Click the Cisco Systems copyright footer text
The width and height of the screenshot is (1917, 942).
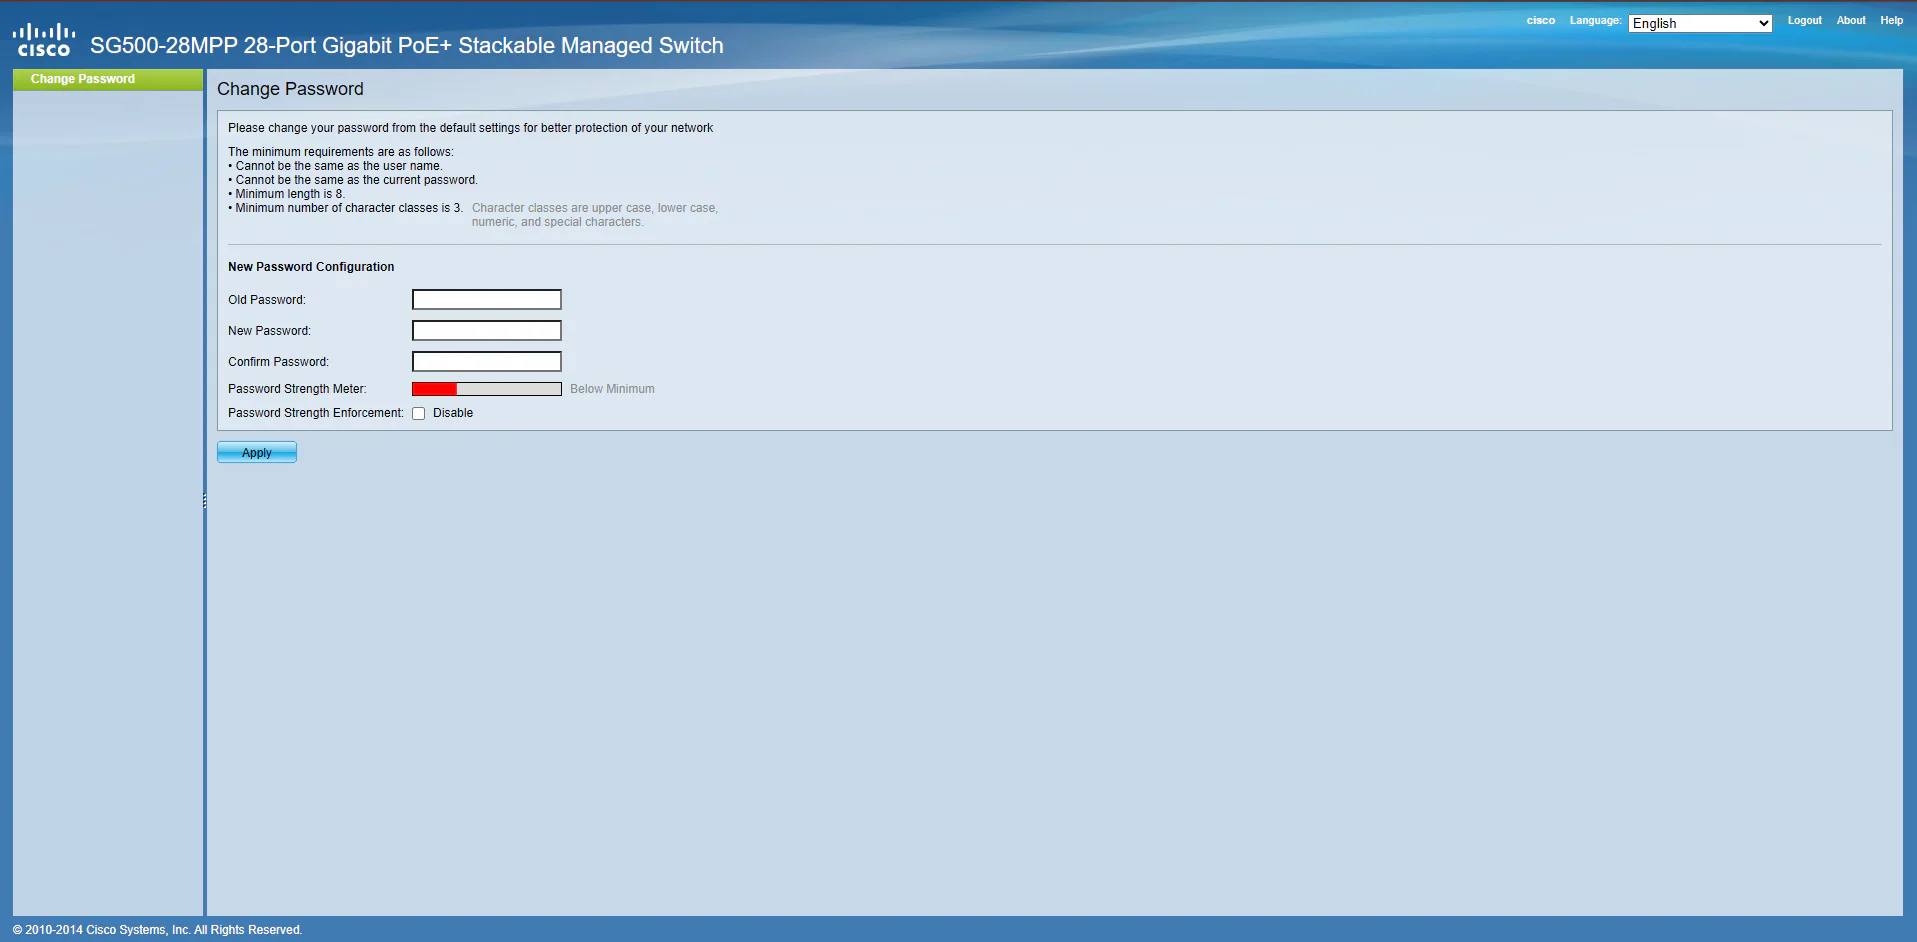(157, 930)
